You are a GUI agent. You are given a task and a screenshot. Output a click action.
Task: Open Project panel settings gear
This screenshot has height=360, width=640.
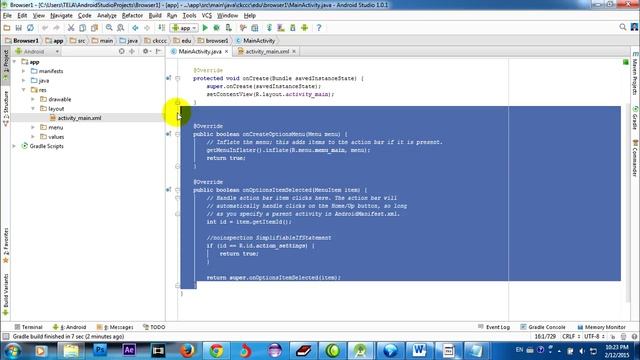tap(146, 51)
